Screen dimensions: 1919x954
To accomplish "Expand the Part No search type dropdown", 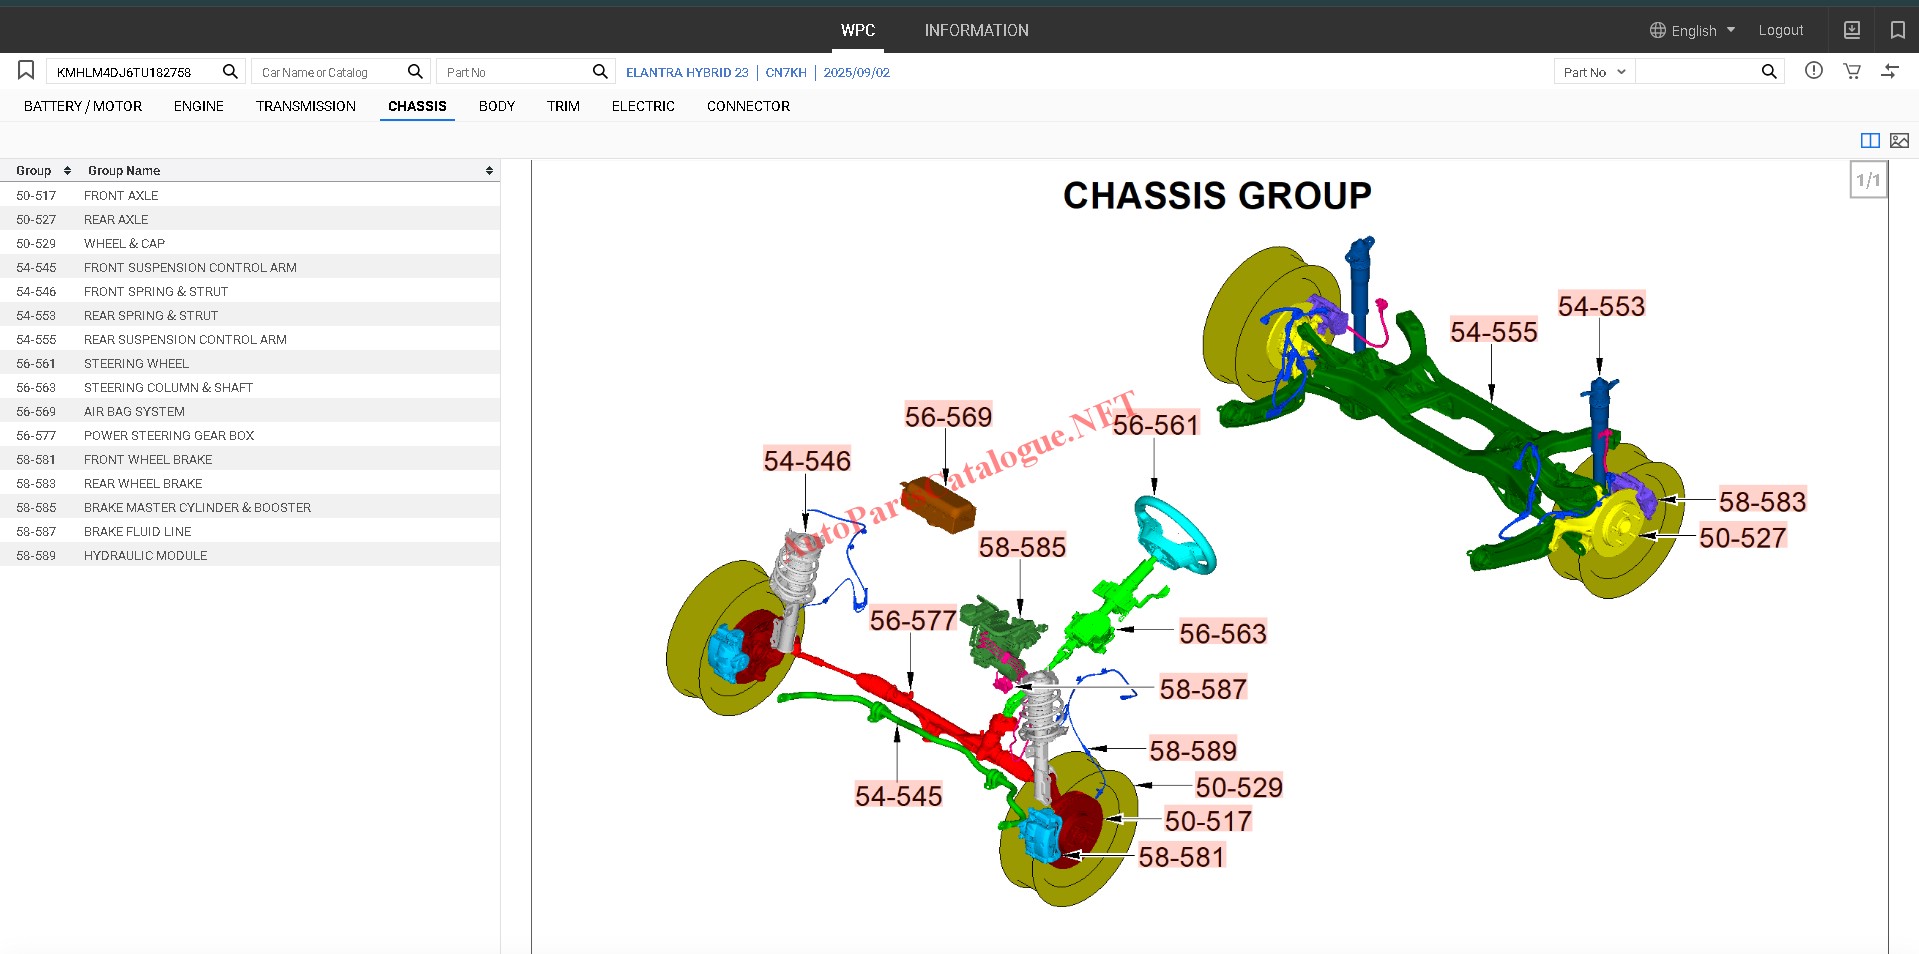I will [1594, 72].
